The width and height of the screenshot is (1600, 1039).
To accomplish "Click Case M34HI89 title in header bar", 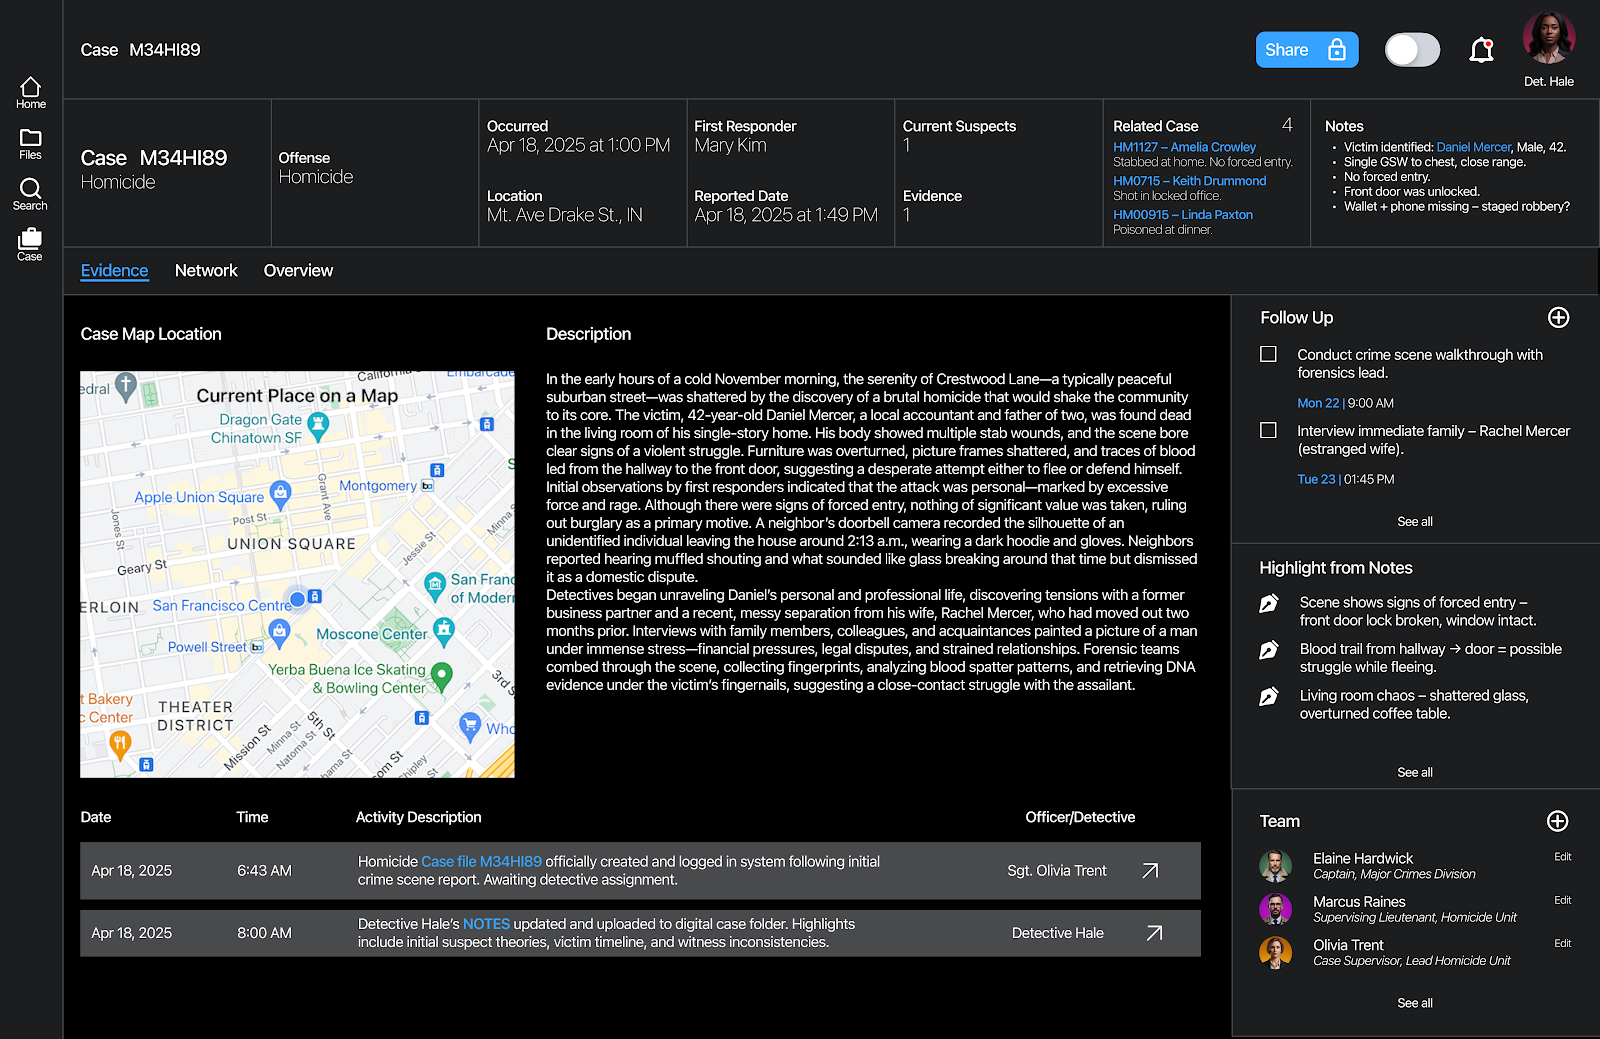I will click(x=140, y=50).
